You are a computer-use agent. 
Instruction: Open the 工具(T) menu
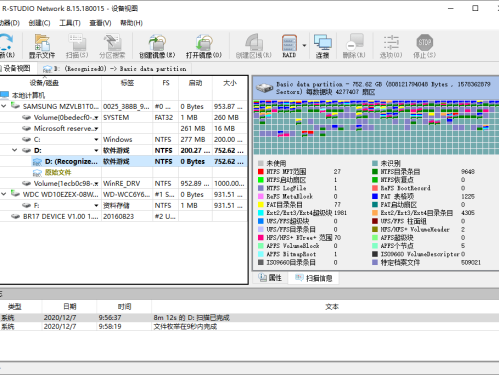(x=70, y=23)
